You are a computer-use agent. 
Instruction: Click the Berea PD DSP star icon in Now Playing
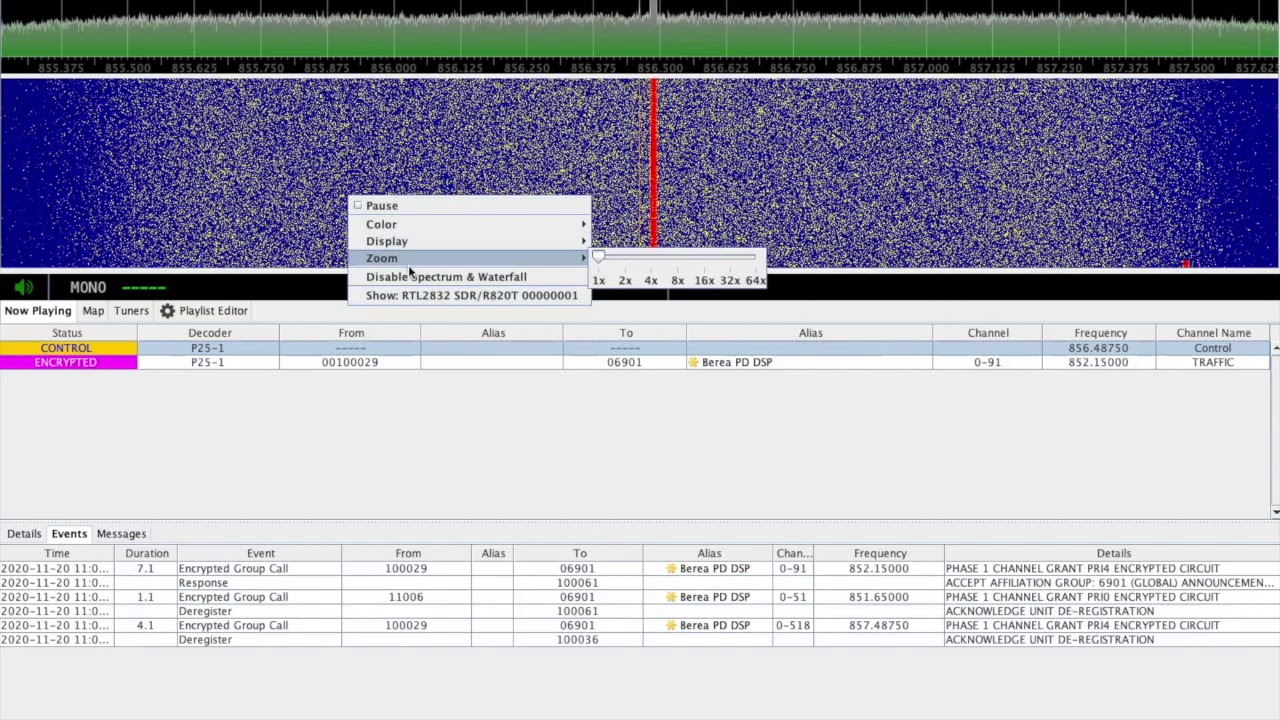click(x=693, y=362)
